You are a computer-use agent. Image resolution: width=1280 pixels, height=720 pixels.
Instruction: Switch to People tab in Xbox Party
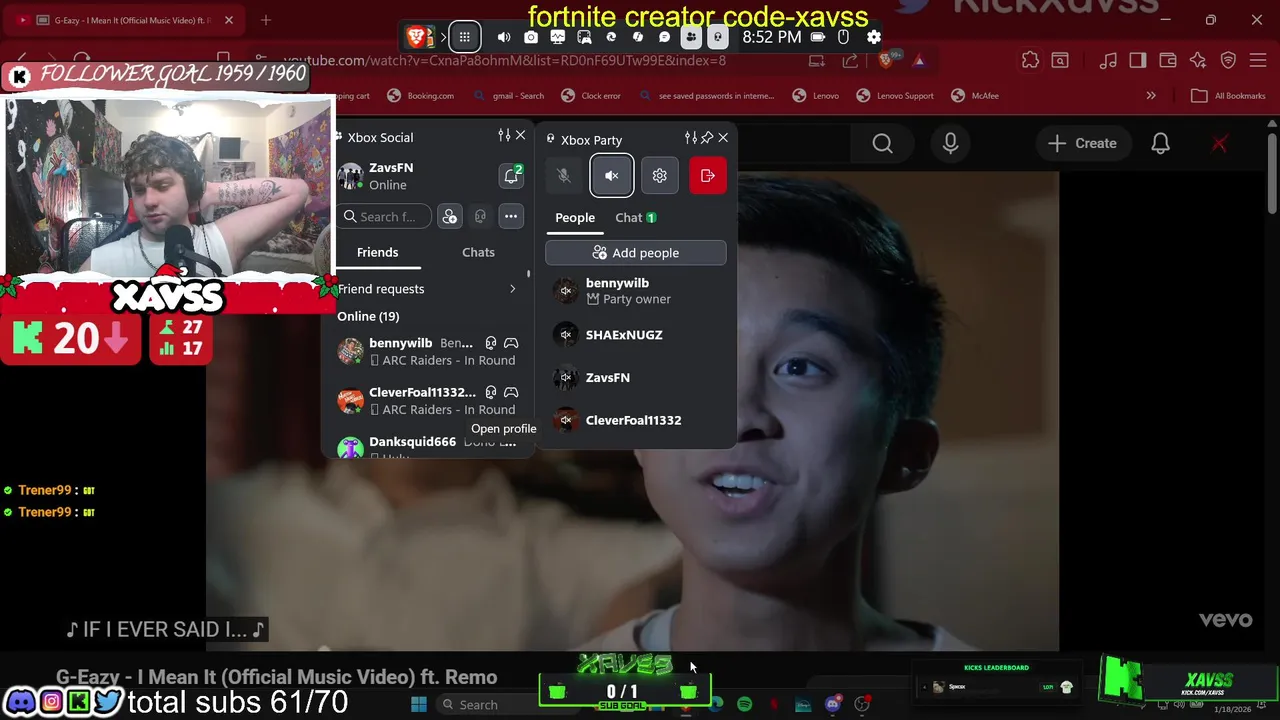[x=575, y=217]
